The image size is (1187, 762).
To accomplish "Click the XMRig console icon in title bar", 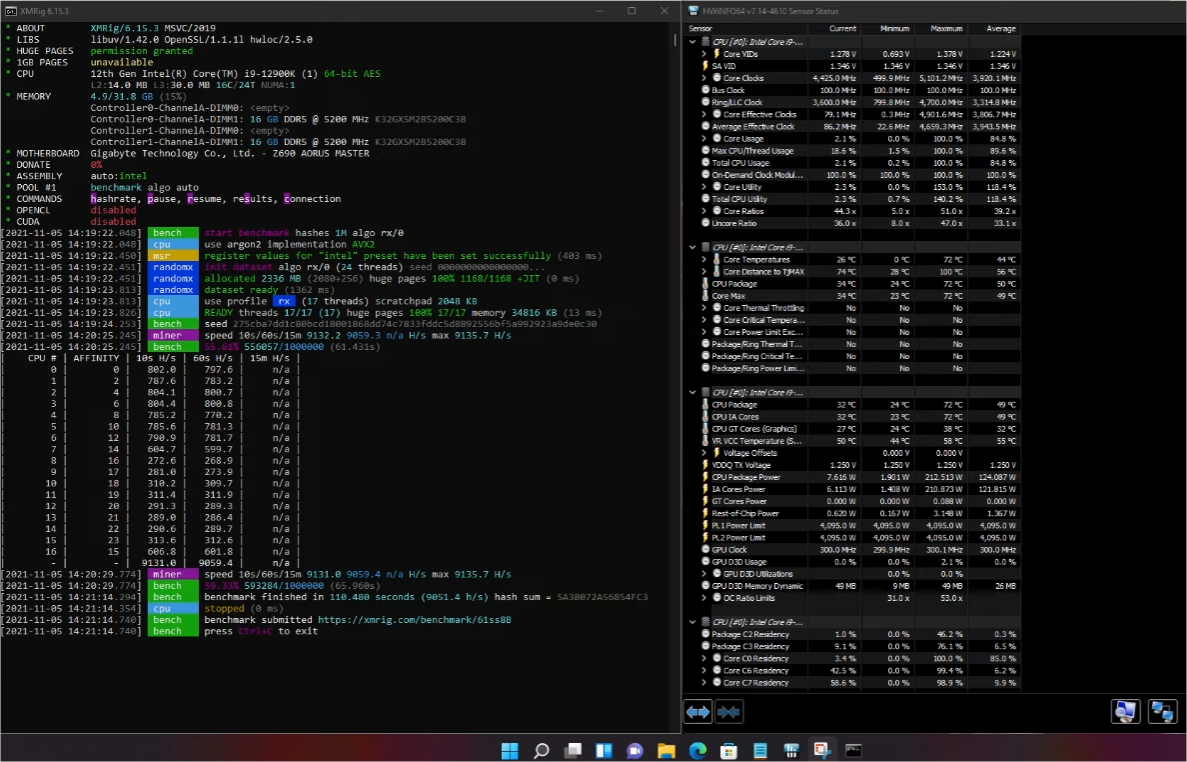I will 11,11.
